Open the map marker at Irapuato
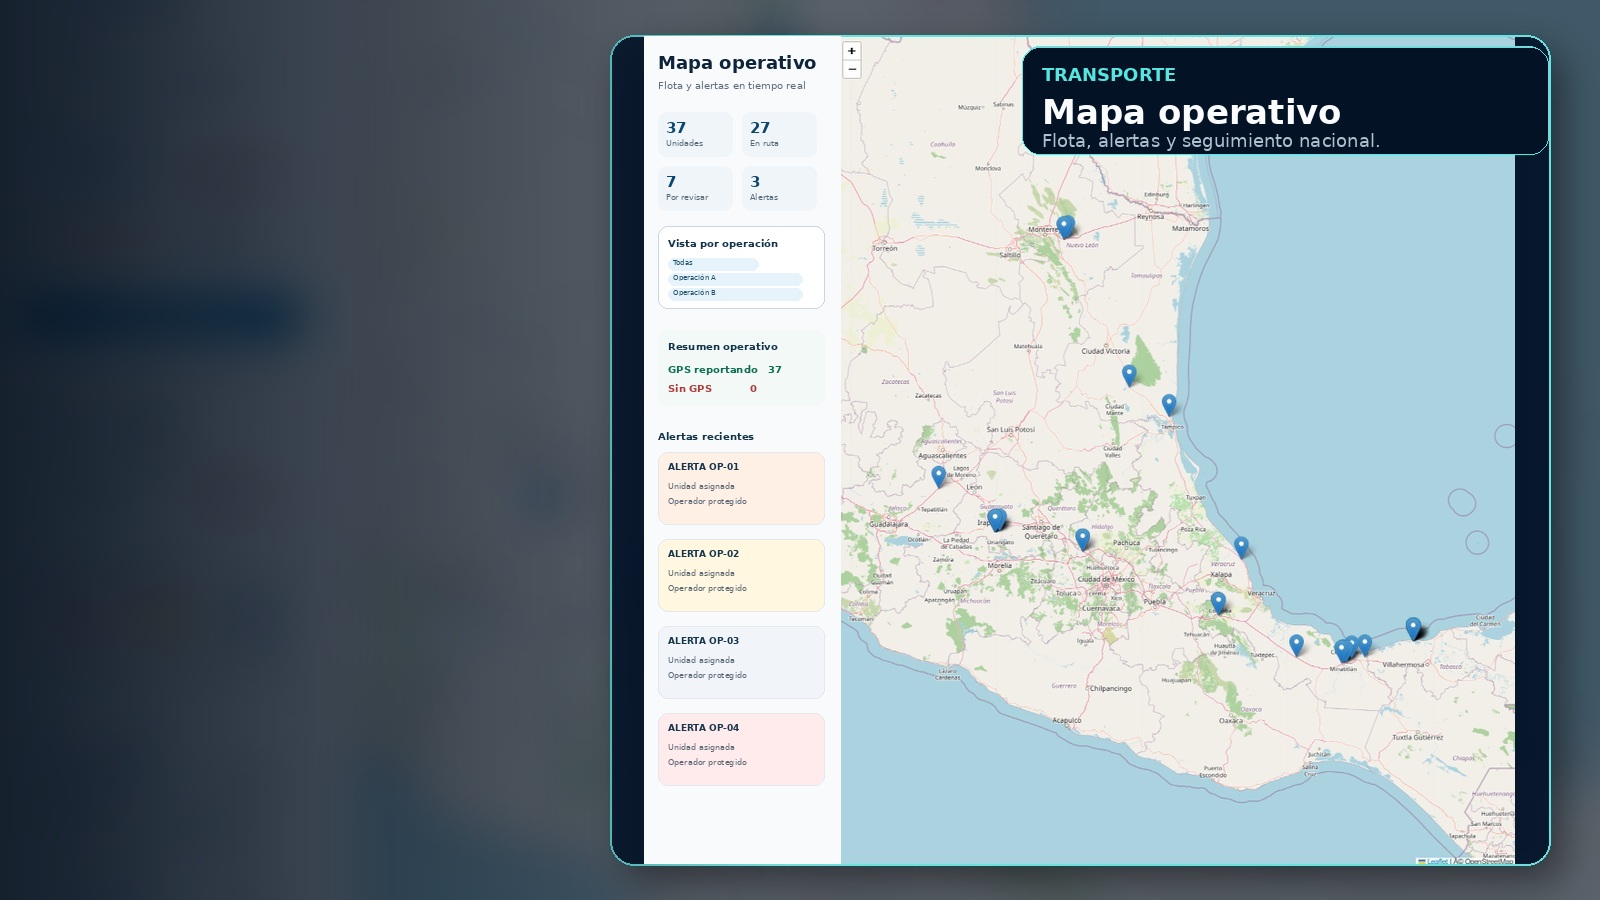This screenshot has width=1600, height=900. 995,519
